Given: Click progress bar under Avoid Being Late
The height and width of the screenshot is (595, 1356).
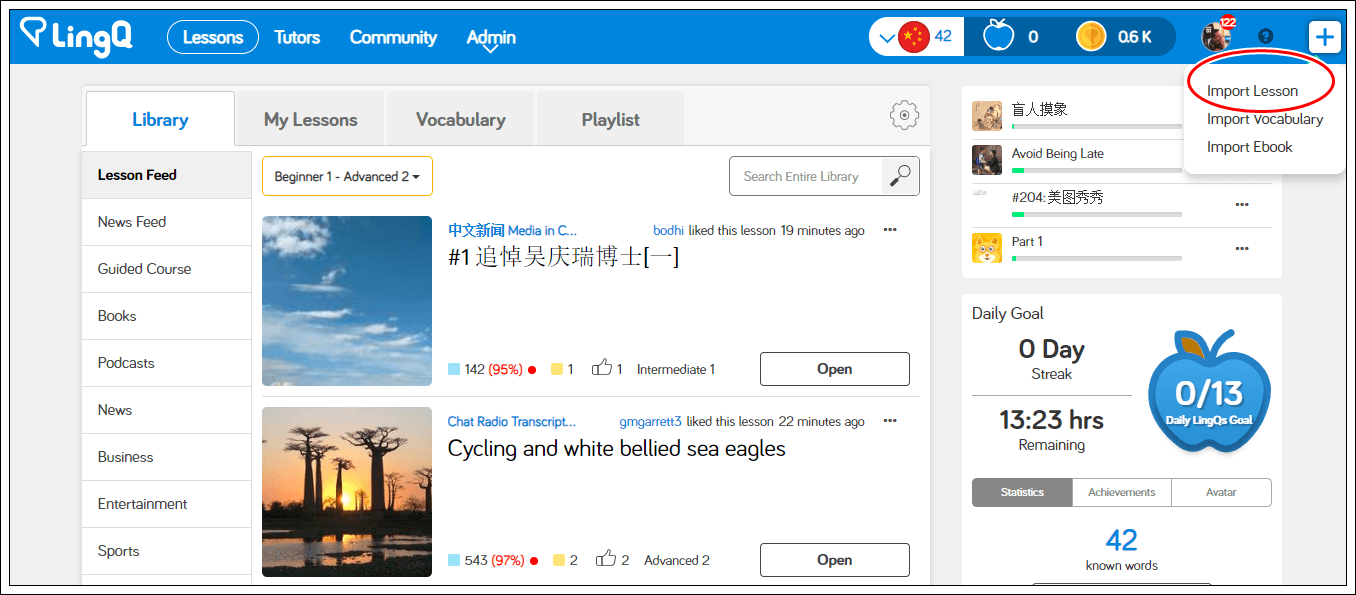Looking at the screenshot, I should tap(1096, 170).
